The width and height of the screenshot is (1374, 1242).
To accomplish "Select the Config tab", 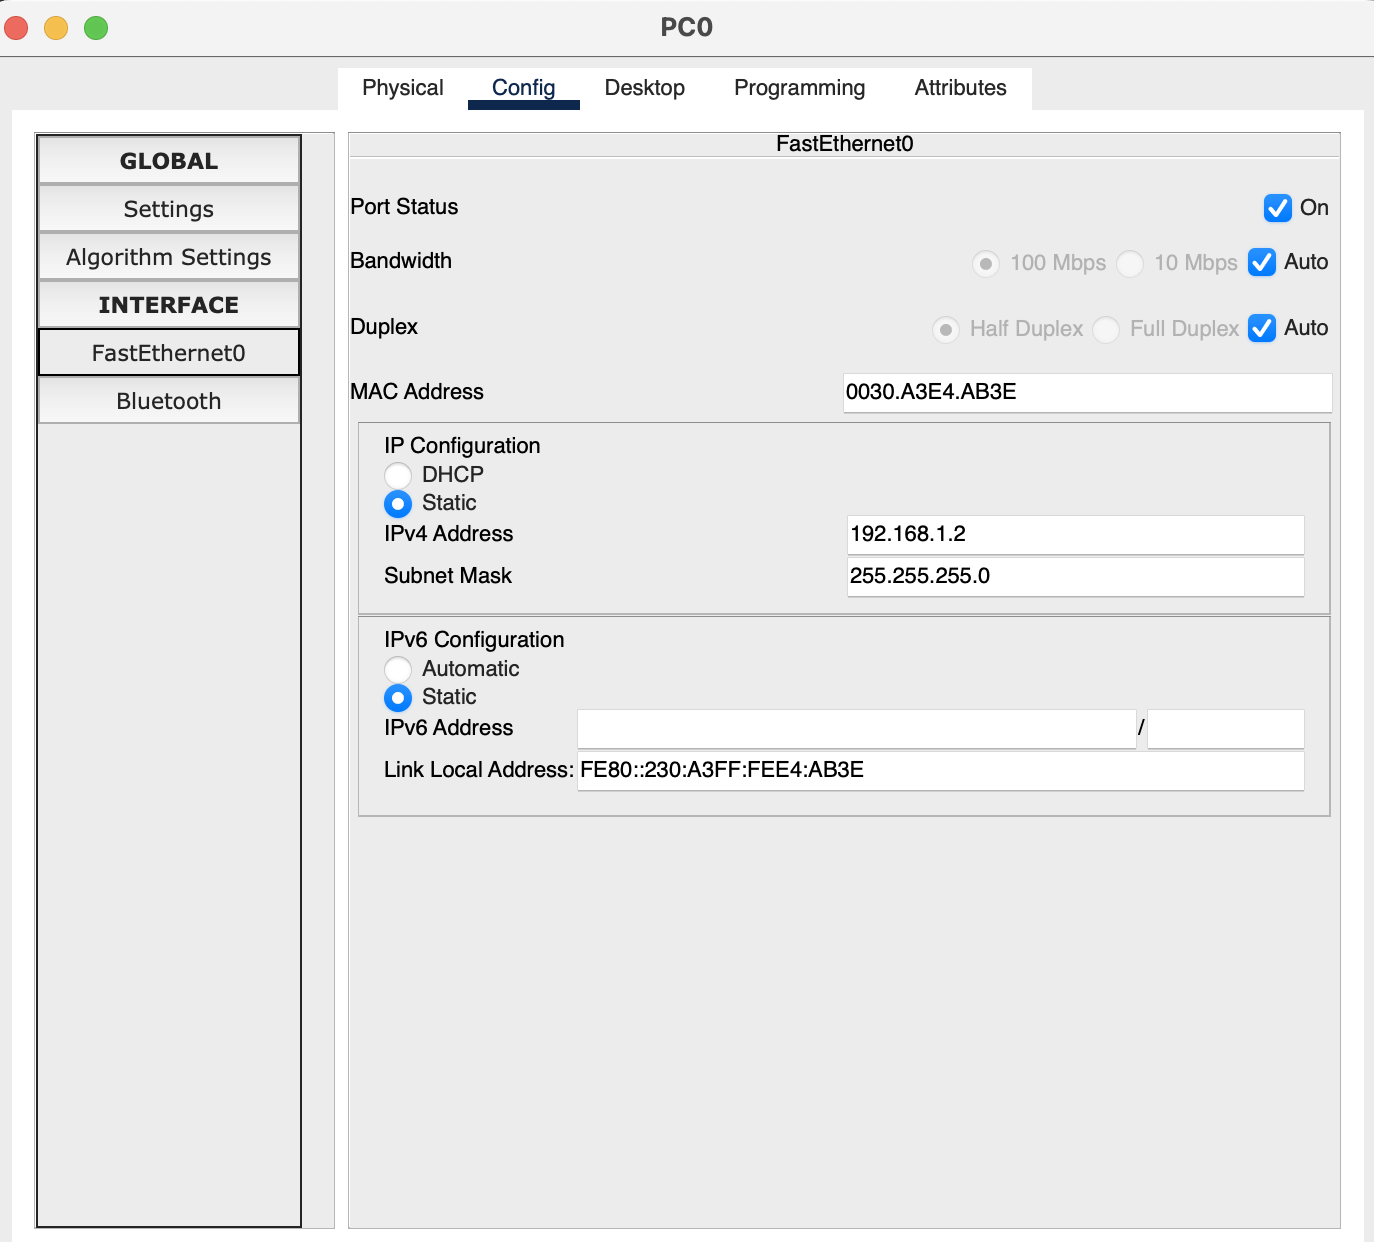I will click(523, 88).
